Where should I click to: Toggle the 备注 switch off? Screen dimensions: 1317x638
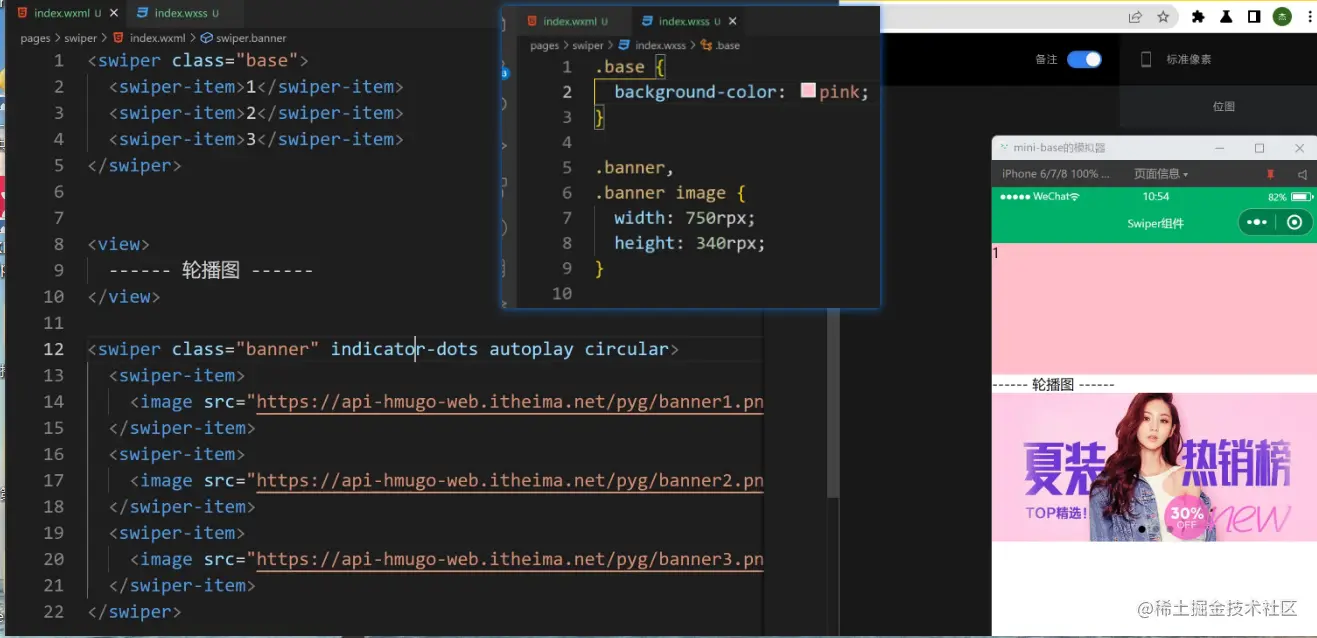click(1084, 59)
